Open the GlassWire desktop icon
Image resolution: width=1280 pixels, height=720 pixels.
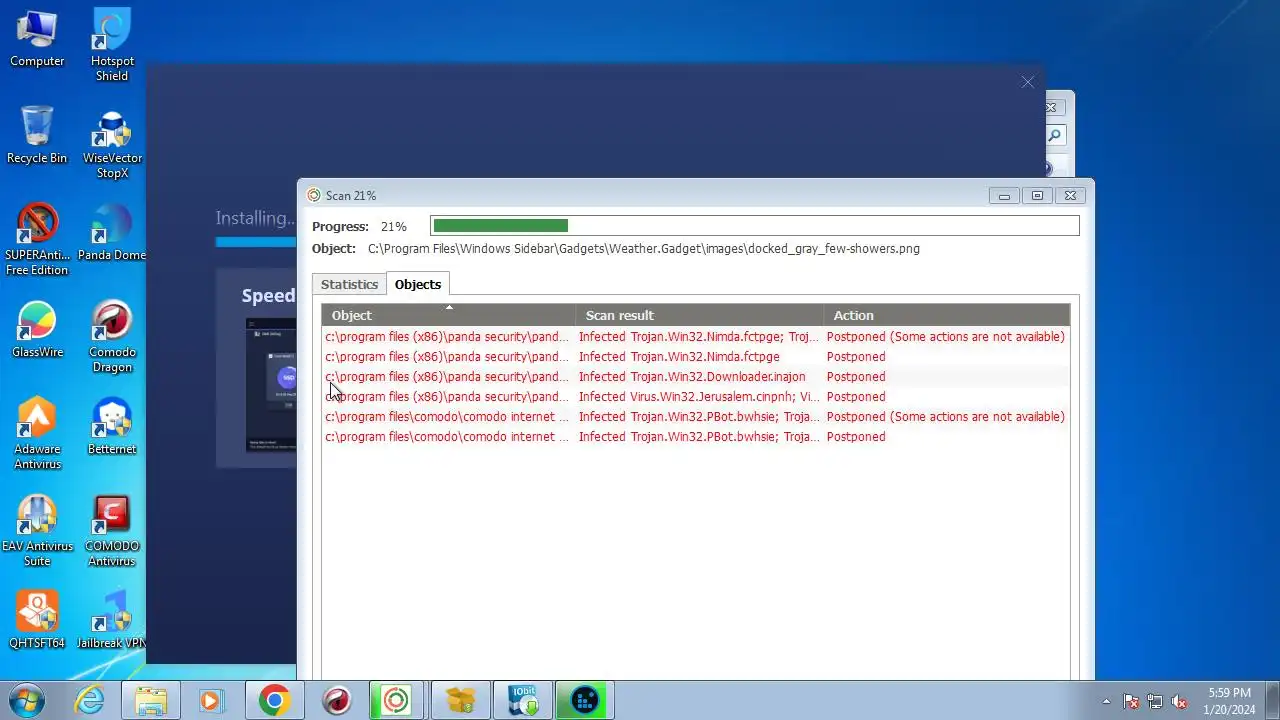[37, 329]
